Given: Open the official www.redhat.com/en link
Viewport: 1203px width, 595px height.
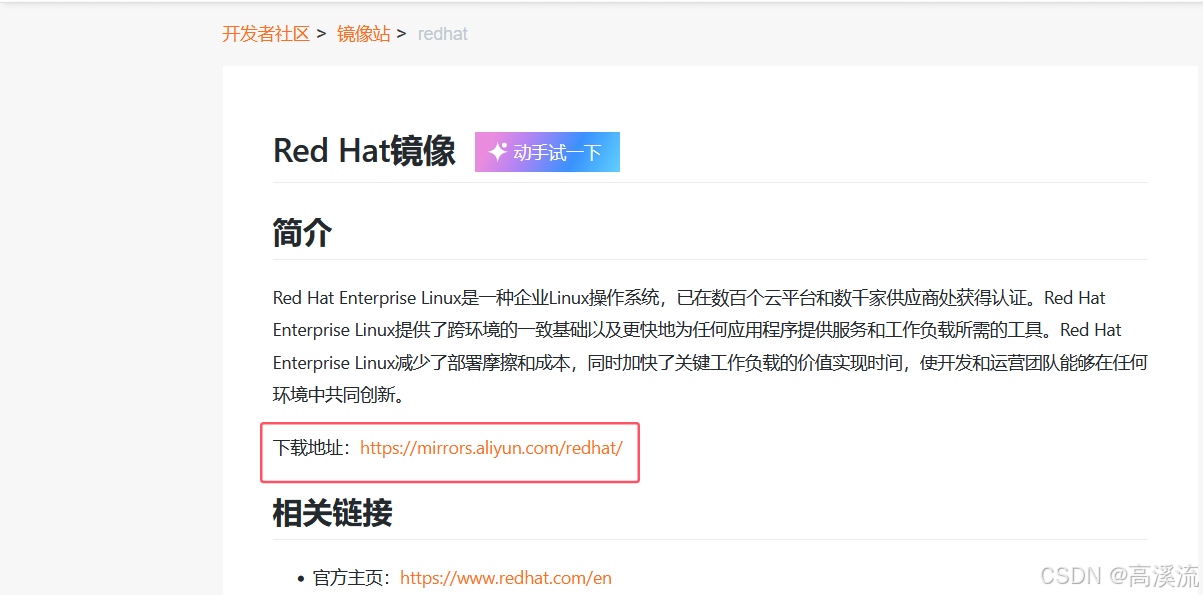Looking at the screenshot, I should 506,578.
